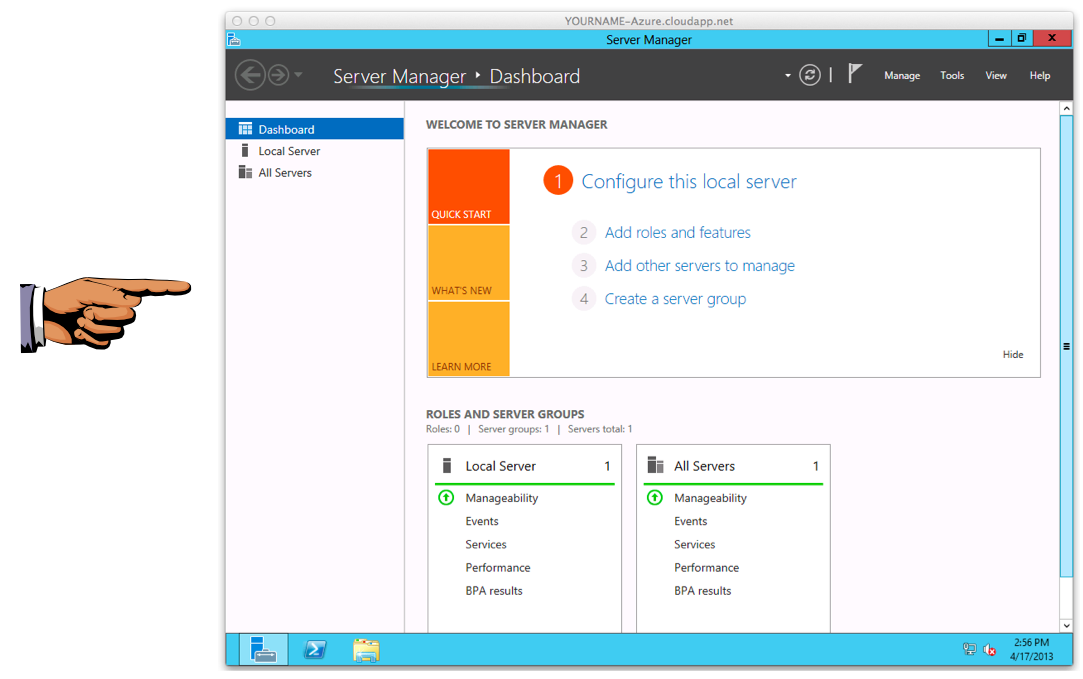Open Services under the All Servers tile

(x=694, y=544)
